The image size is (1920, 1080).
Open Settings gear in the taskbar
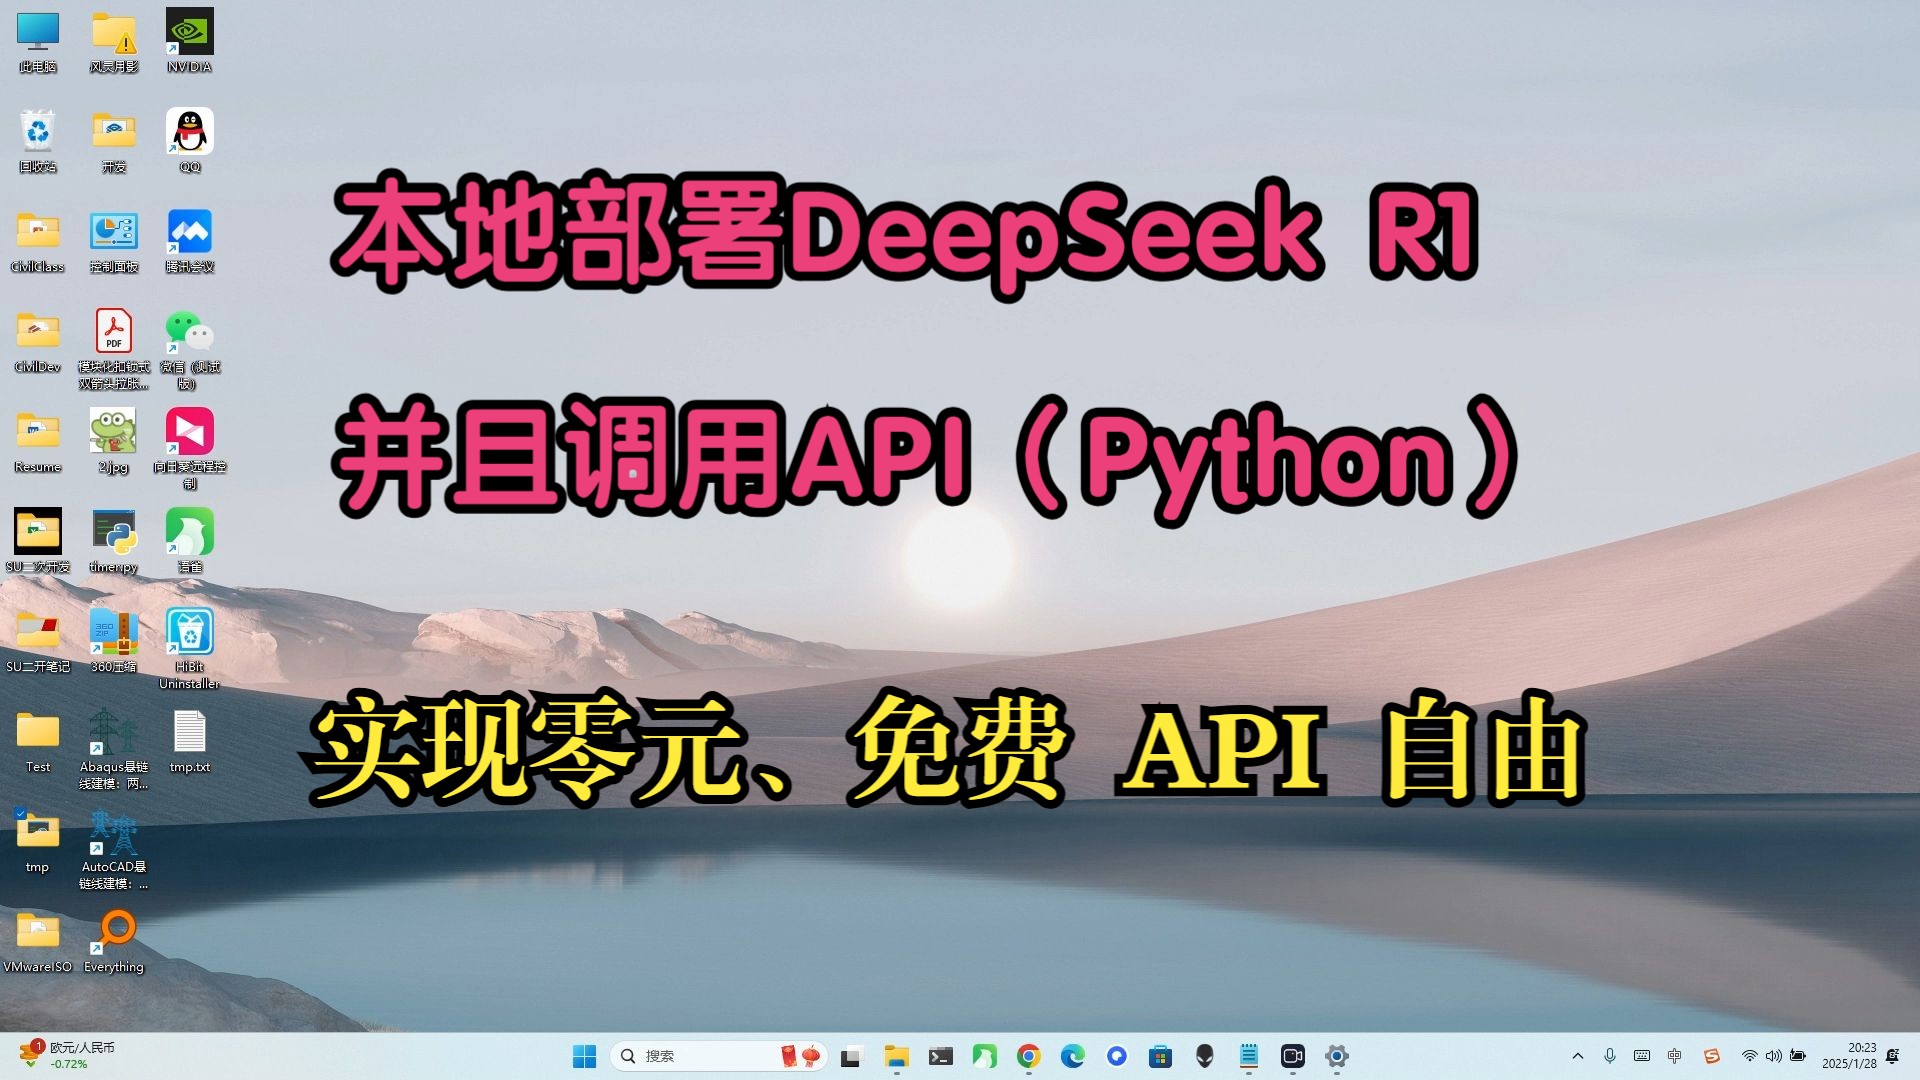[1336, 1056]
